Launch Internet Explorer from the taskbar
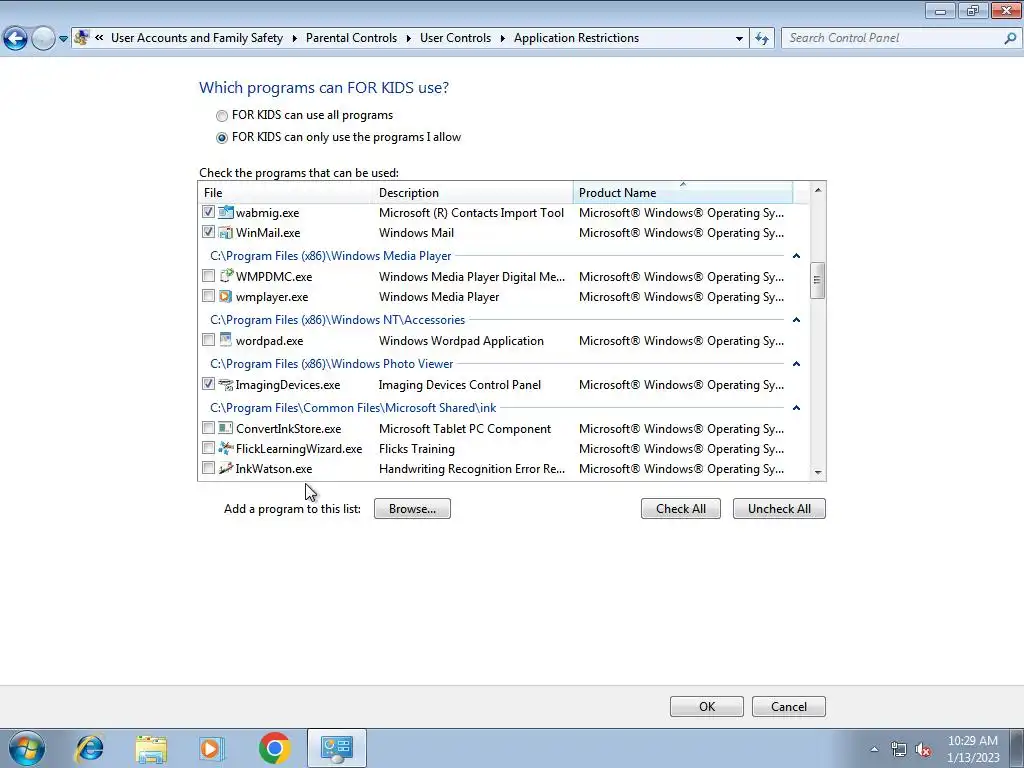1024x768 pixels. point(89,748)
